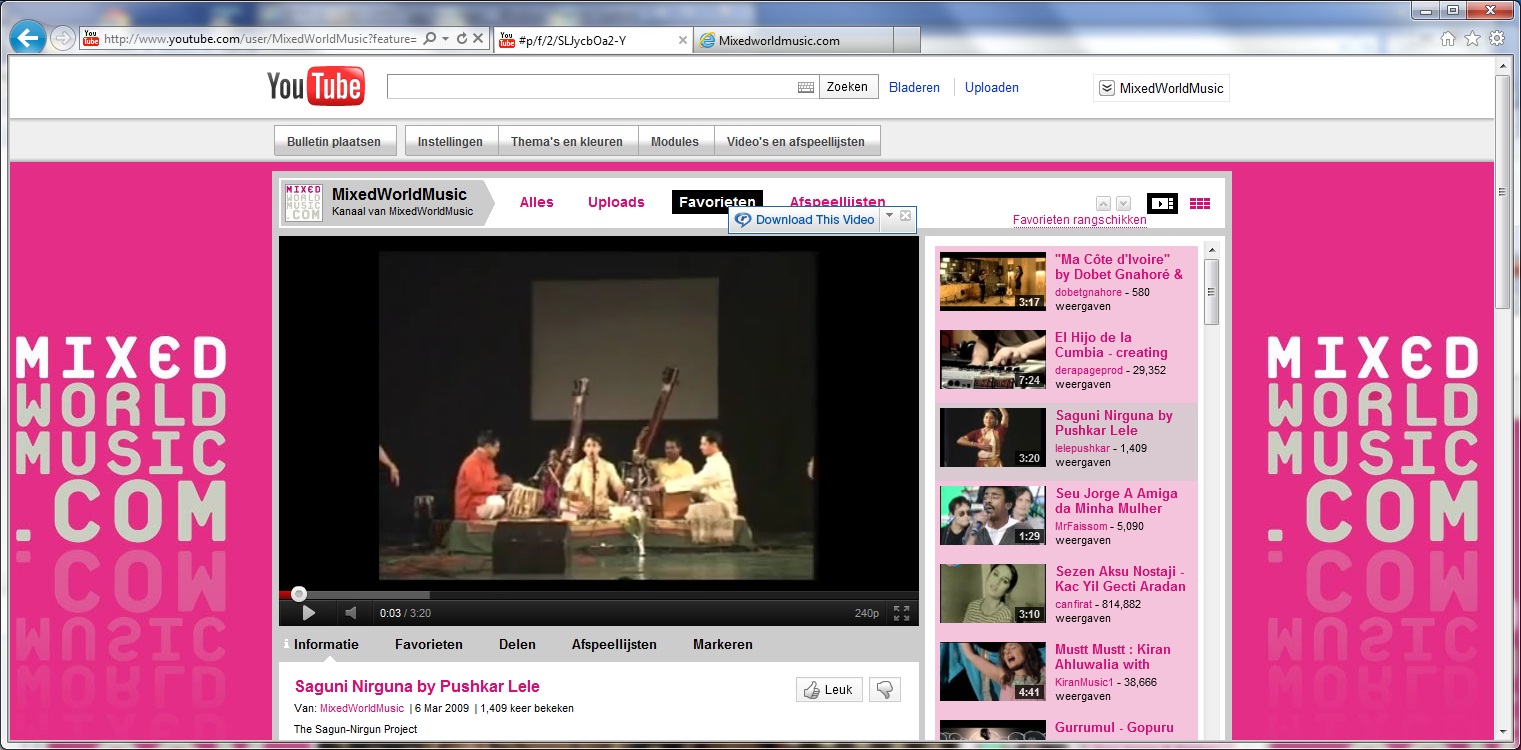Click the Video's en afspeellijsten button
The width and height of the screenshot is (1521, 750).
(x=796, y=142)
